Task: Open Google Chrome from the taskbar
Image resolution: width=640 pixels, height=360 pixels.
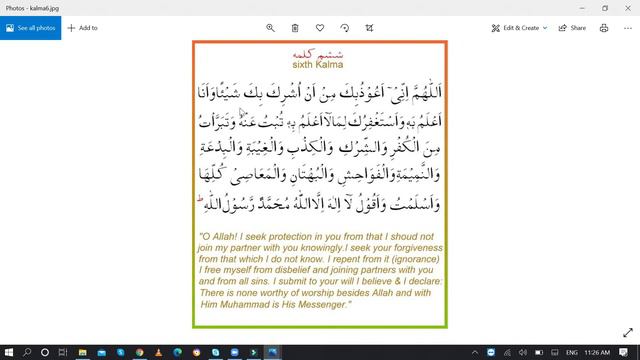Action: (140, 352)
